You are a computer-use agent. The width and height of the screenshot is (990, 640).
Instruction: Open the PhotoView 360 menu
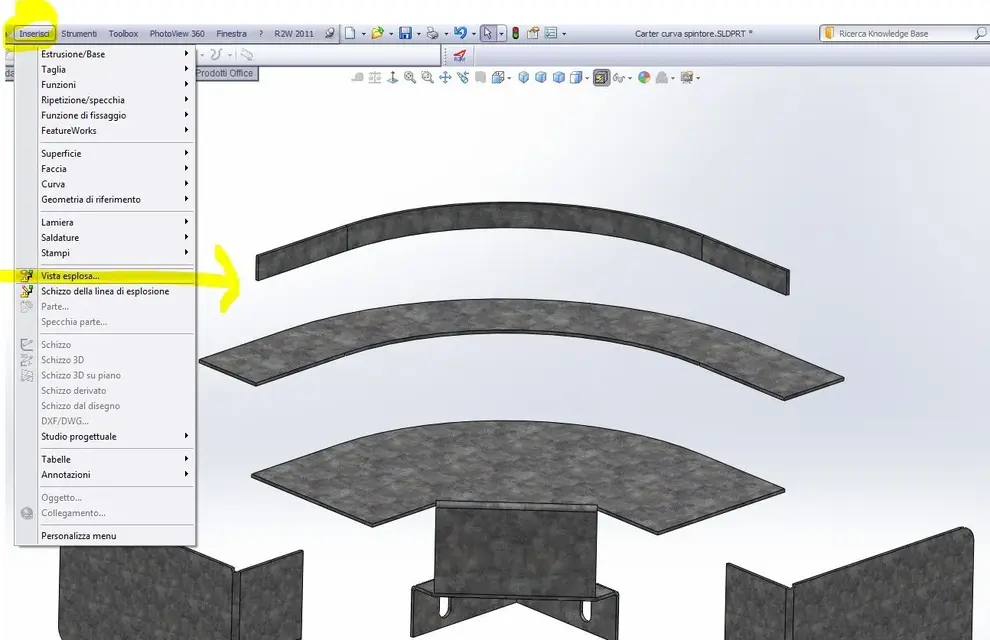click(177, 33)
